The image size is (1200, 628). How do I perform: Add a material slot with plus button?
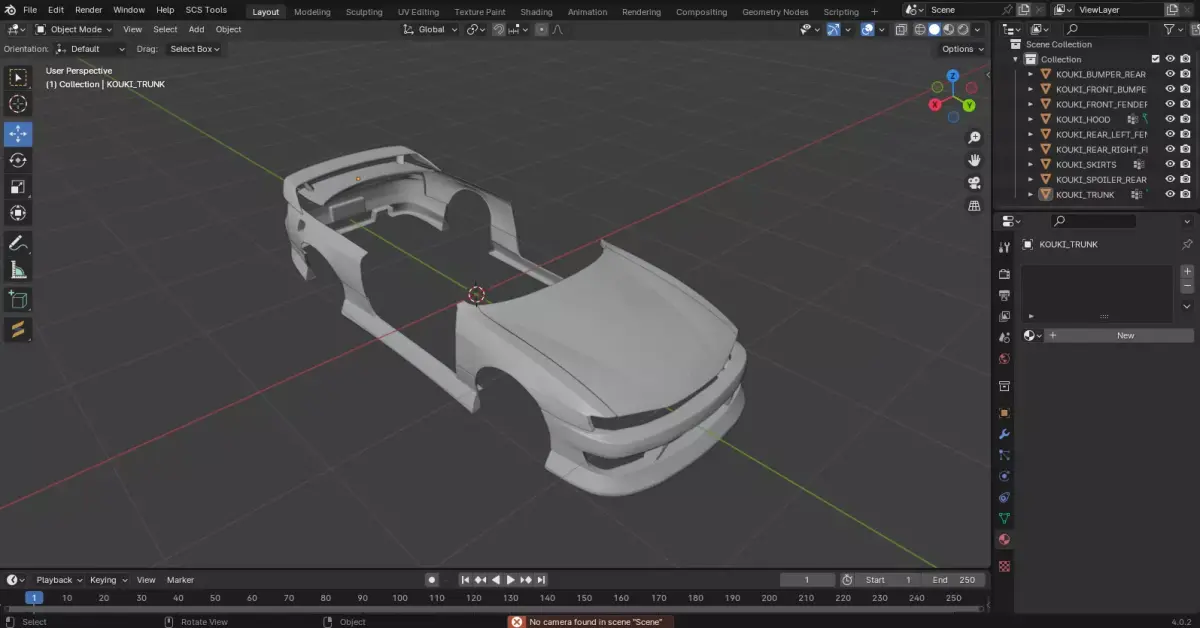(1187, 271)
